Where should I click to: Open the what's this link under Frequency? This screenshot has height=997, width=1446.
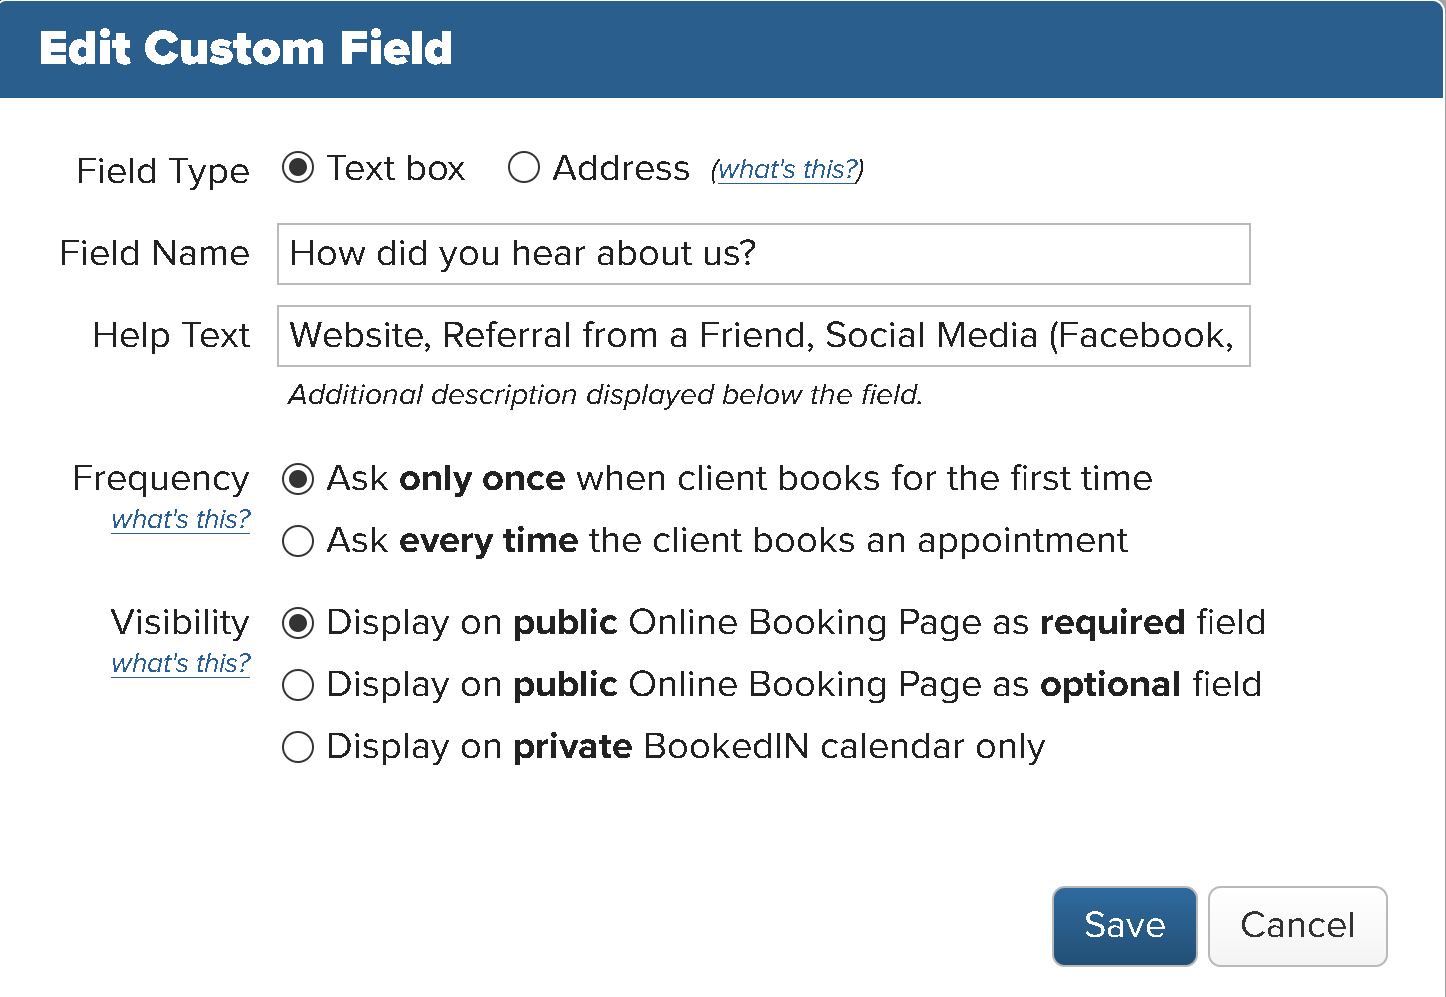coord(181,519)
